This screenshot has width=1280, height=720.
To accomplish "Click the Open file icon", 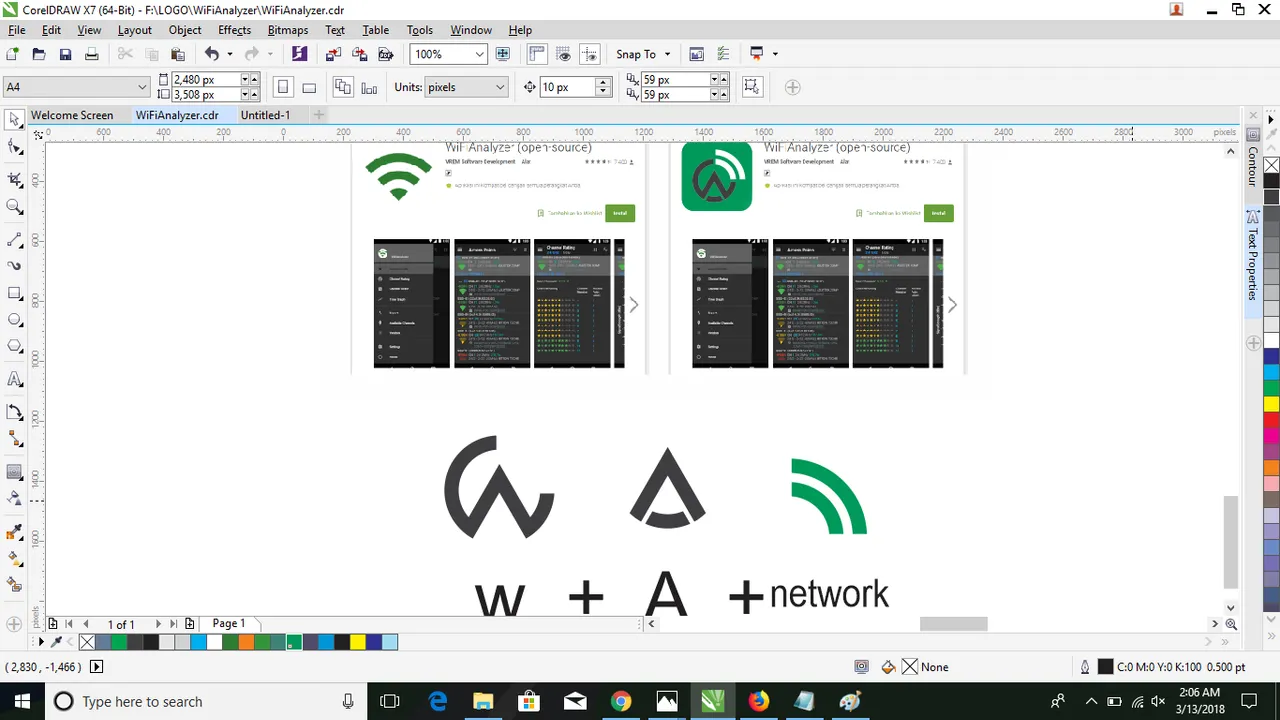I will [x=39, y=54].
